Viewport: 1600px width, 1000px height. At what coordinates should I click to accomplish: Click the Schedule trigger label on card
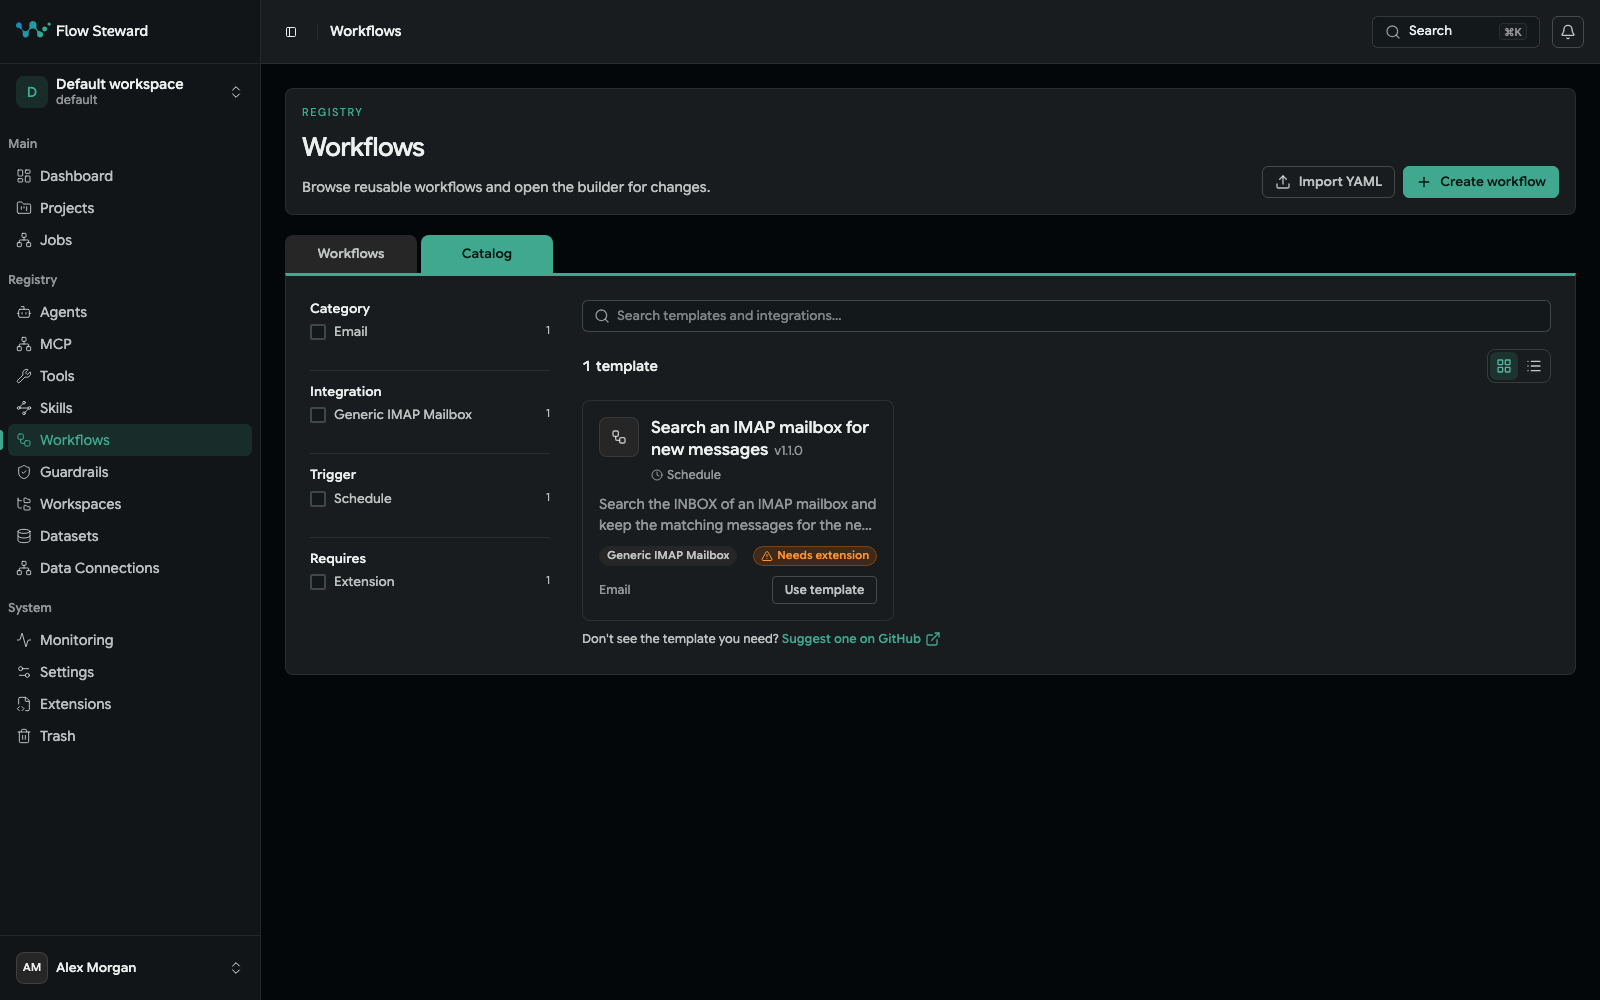tap(686, 475)
